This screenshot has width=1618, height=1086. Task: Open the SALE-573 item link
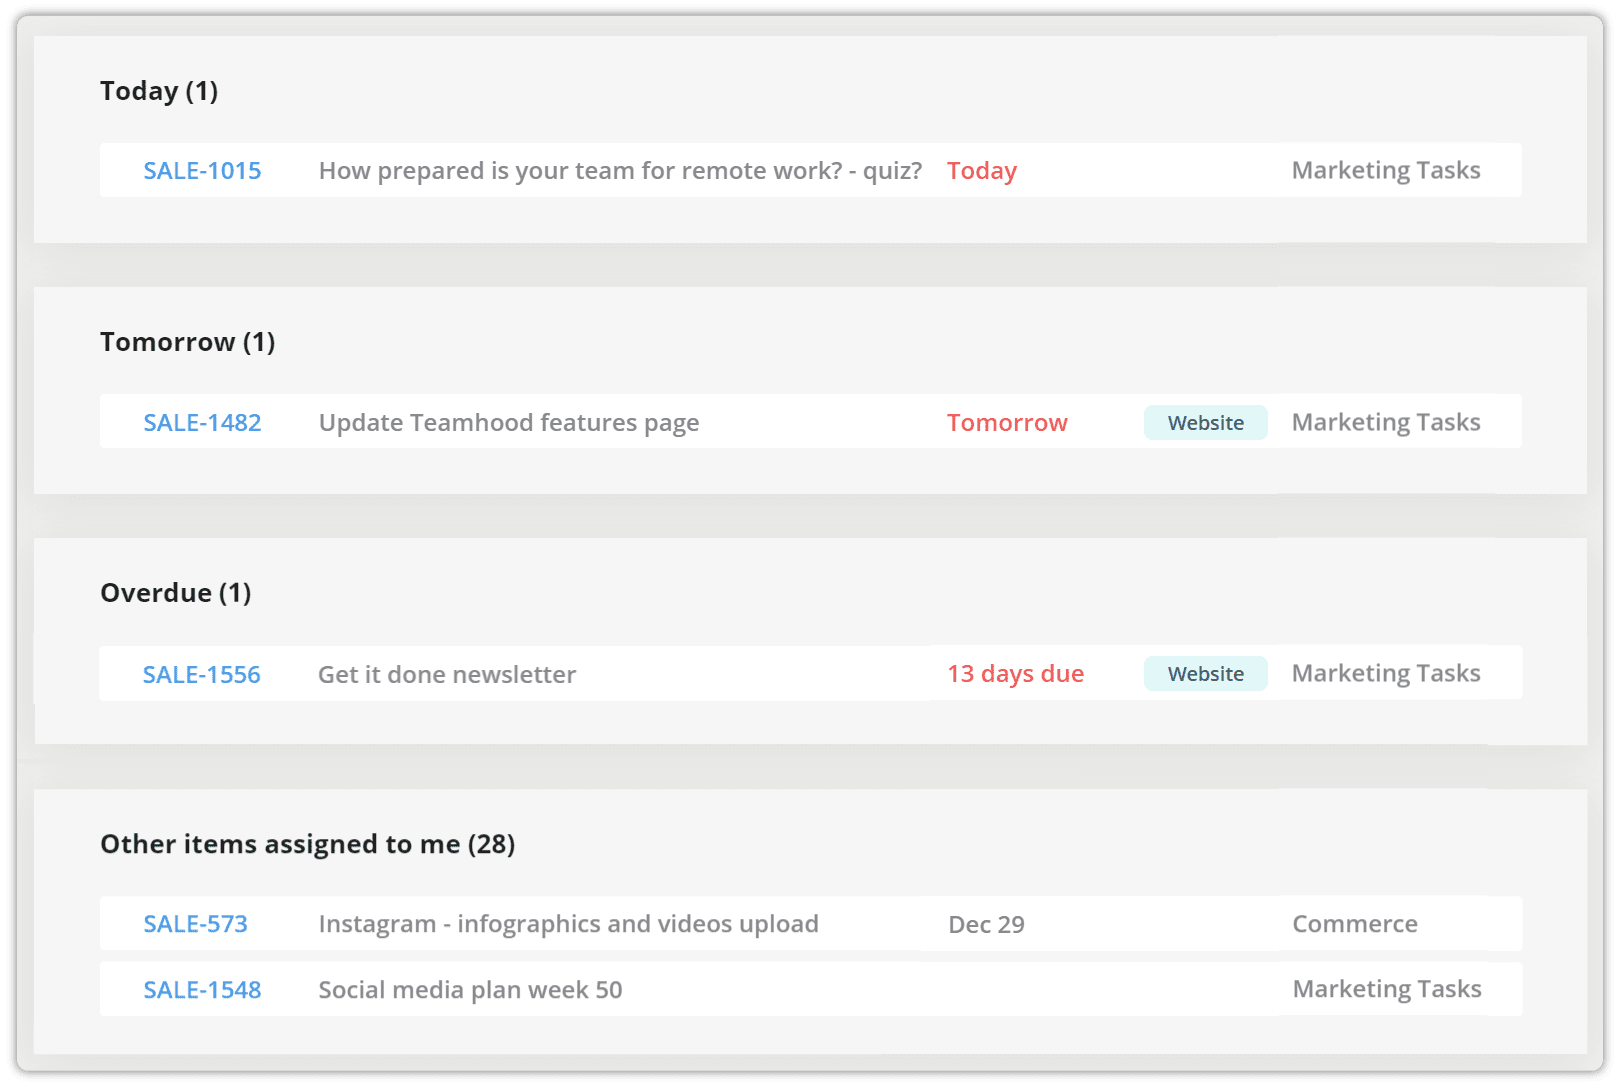[195, 924]
